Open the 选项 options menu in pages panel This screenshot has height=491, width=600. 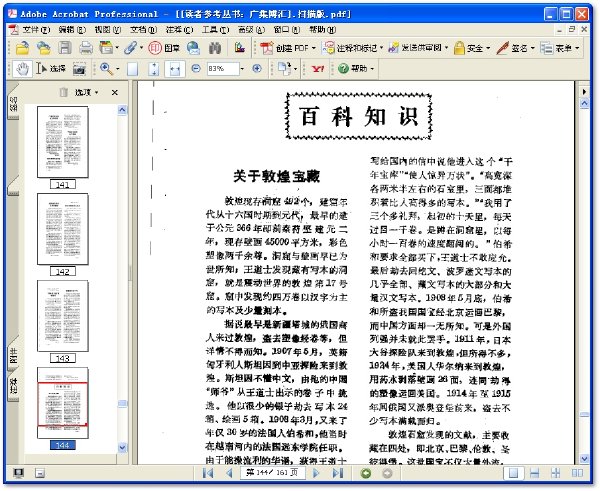86,92
